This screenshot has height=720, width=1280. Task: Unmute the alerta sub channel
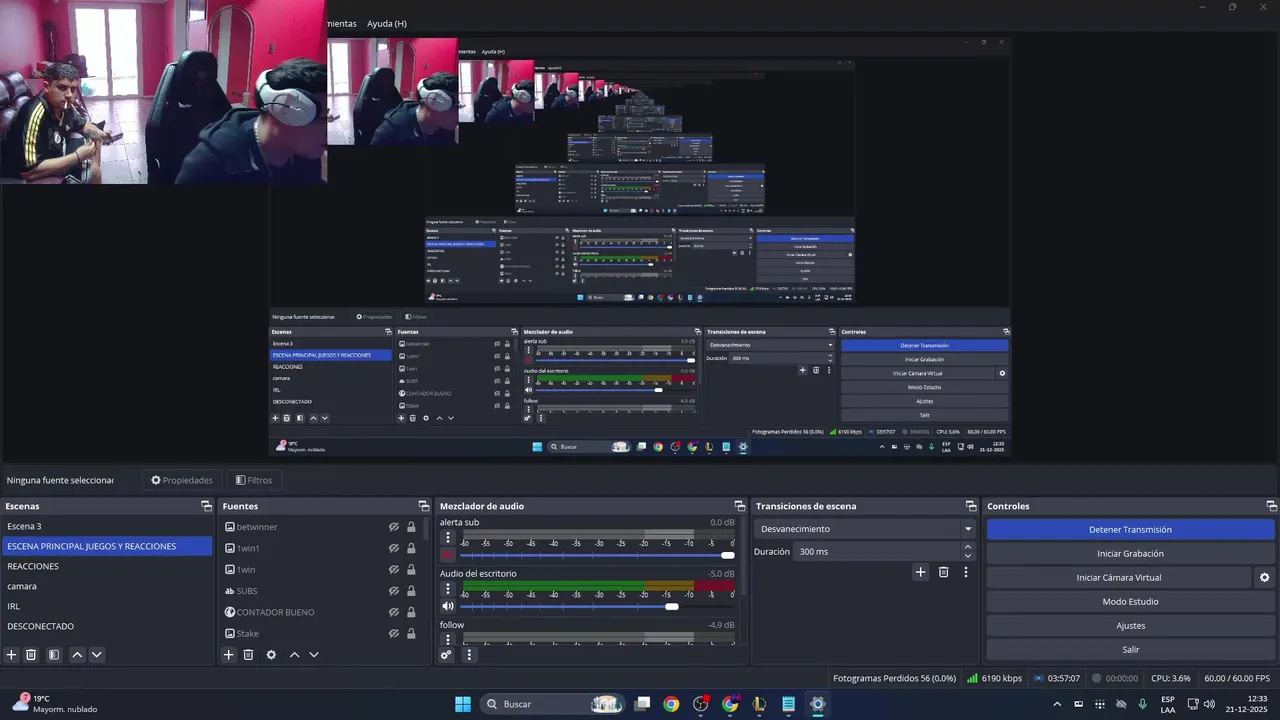pos(447,555)
